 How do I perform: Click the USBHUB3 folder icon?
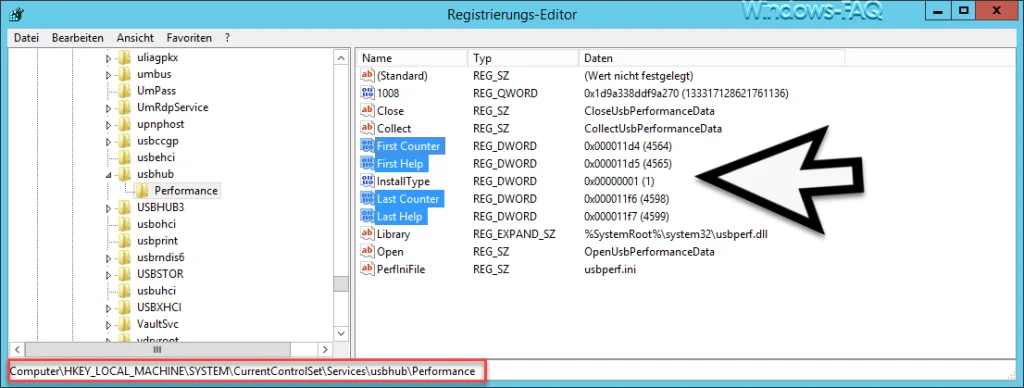tap(125, 208)
